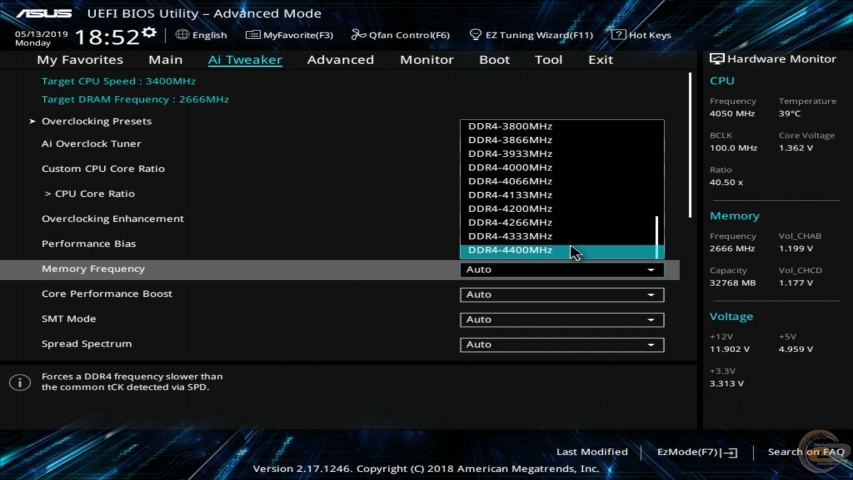
Task: Click Search on FAQ
Action: [806, 452]
